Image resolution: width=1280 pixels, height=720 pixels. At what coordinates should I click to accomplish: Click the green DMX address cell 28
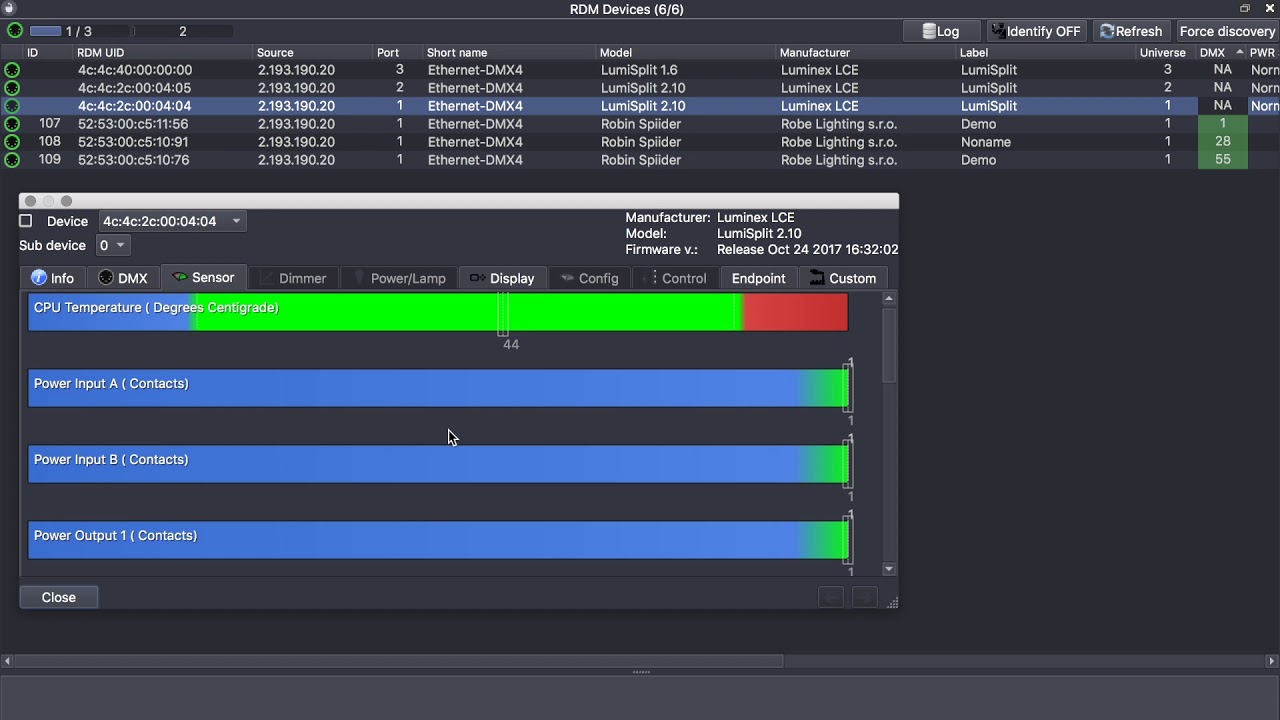click(1222, 142)
